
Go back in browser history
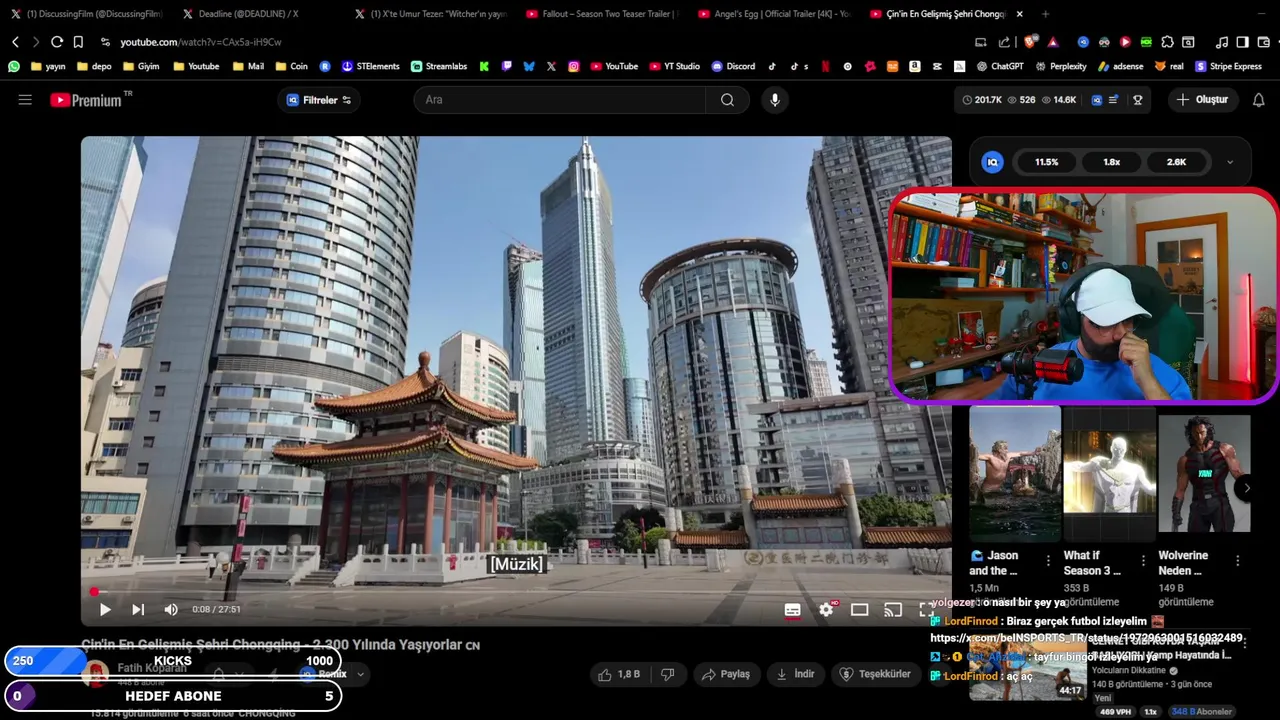point(15,42)
